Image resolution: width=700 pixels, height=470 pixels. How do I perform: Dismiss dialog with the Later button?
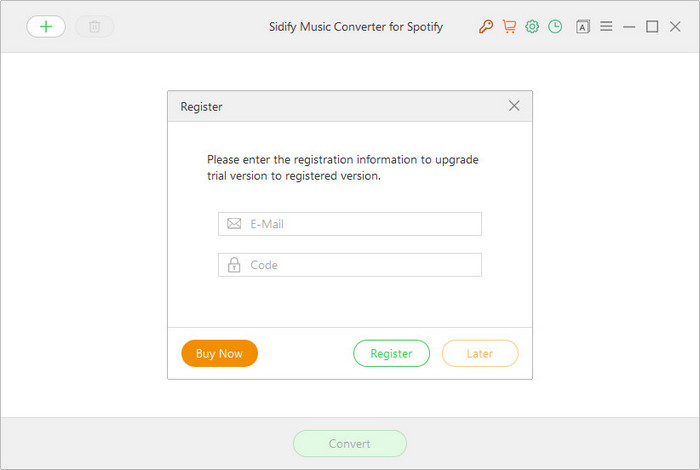[x=480, y=354]
